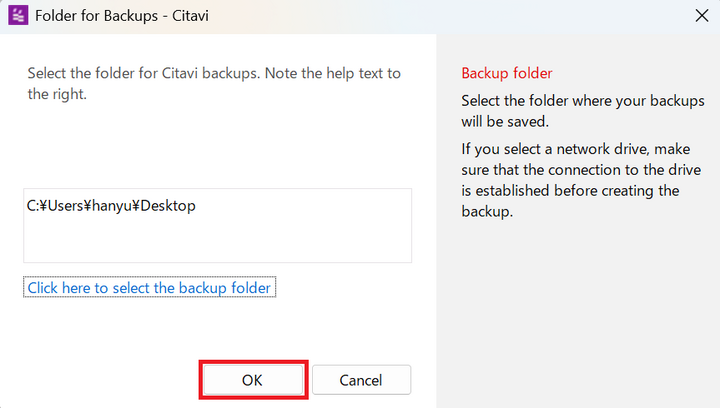
Task: Cancel the backup folder selection
Action: coord(361,380)
